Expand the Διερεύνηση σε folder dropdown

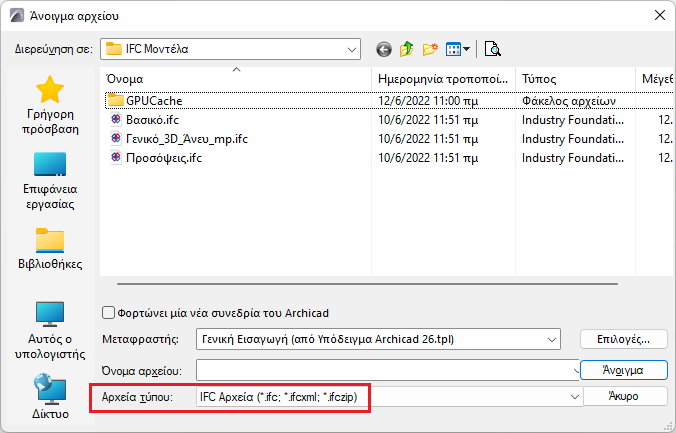(x=352, y=49)
